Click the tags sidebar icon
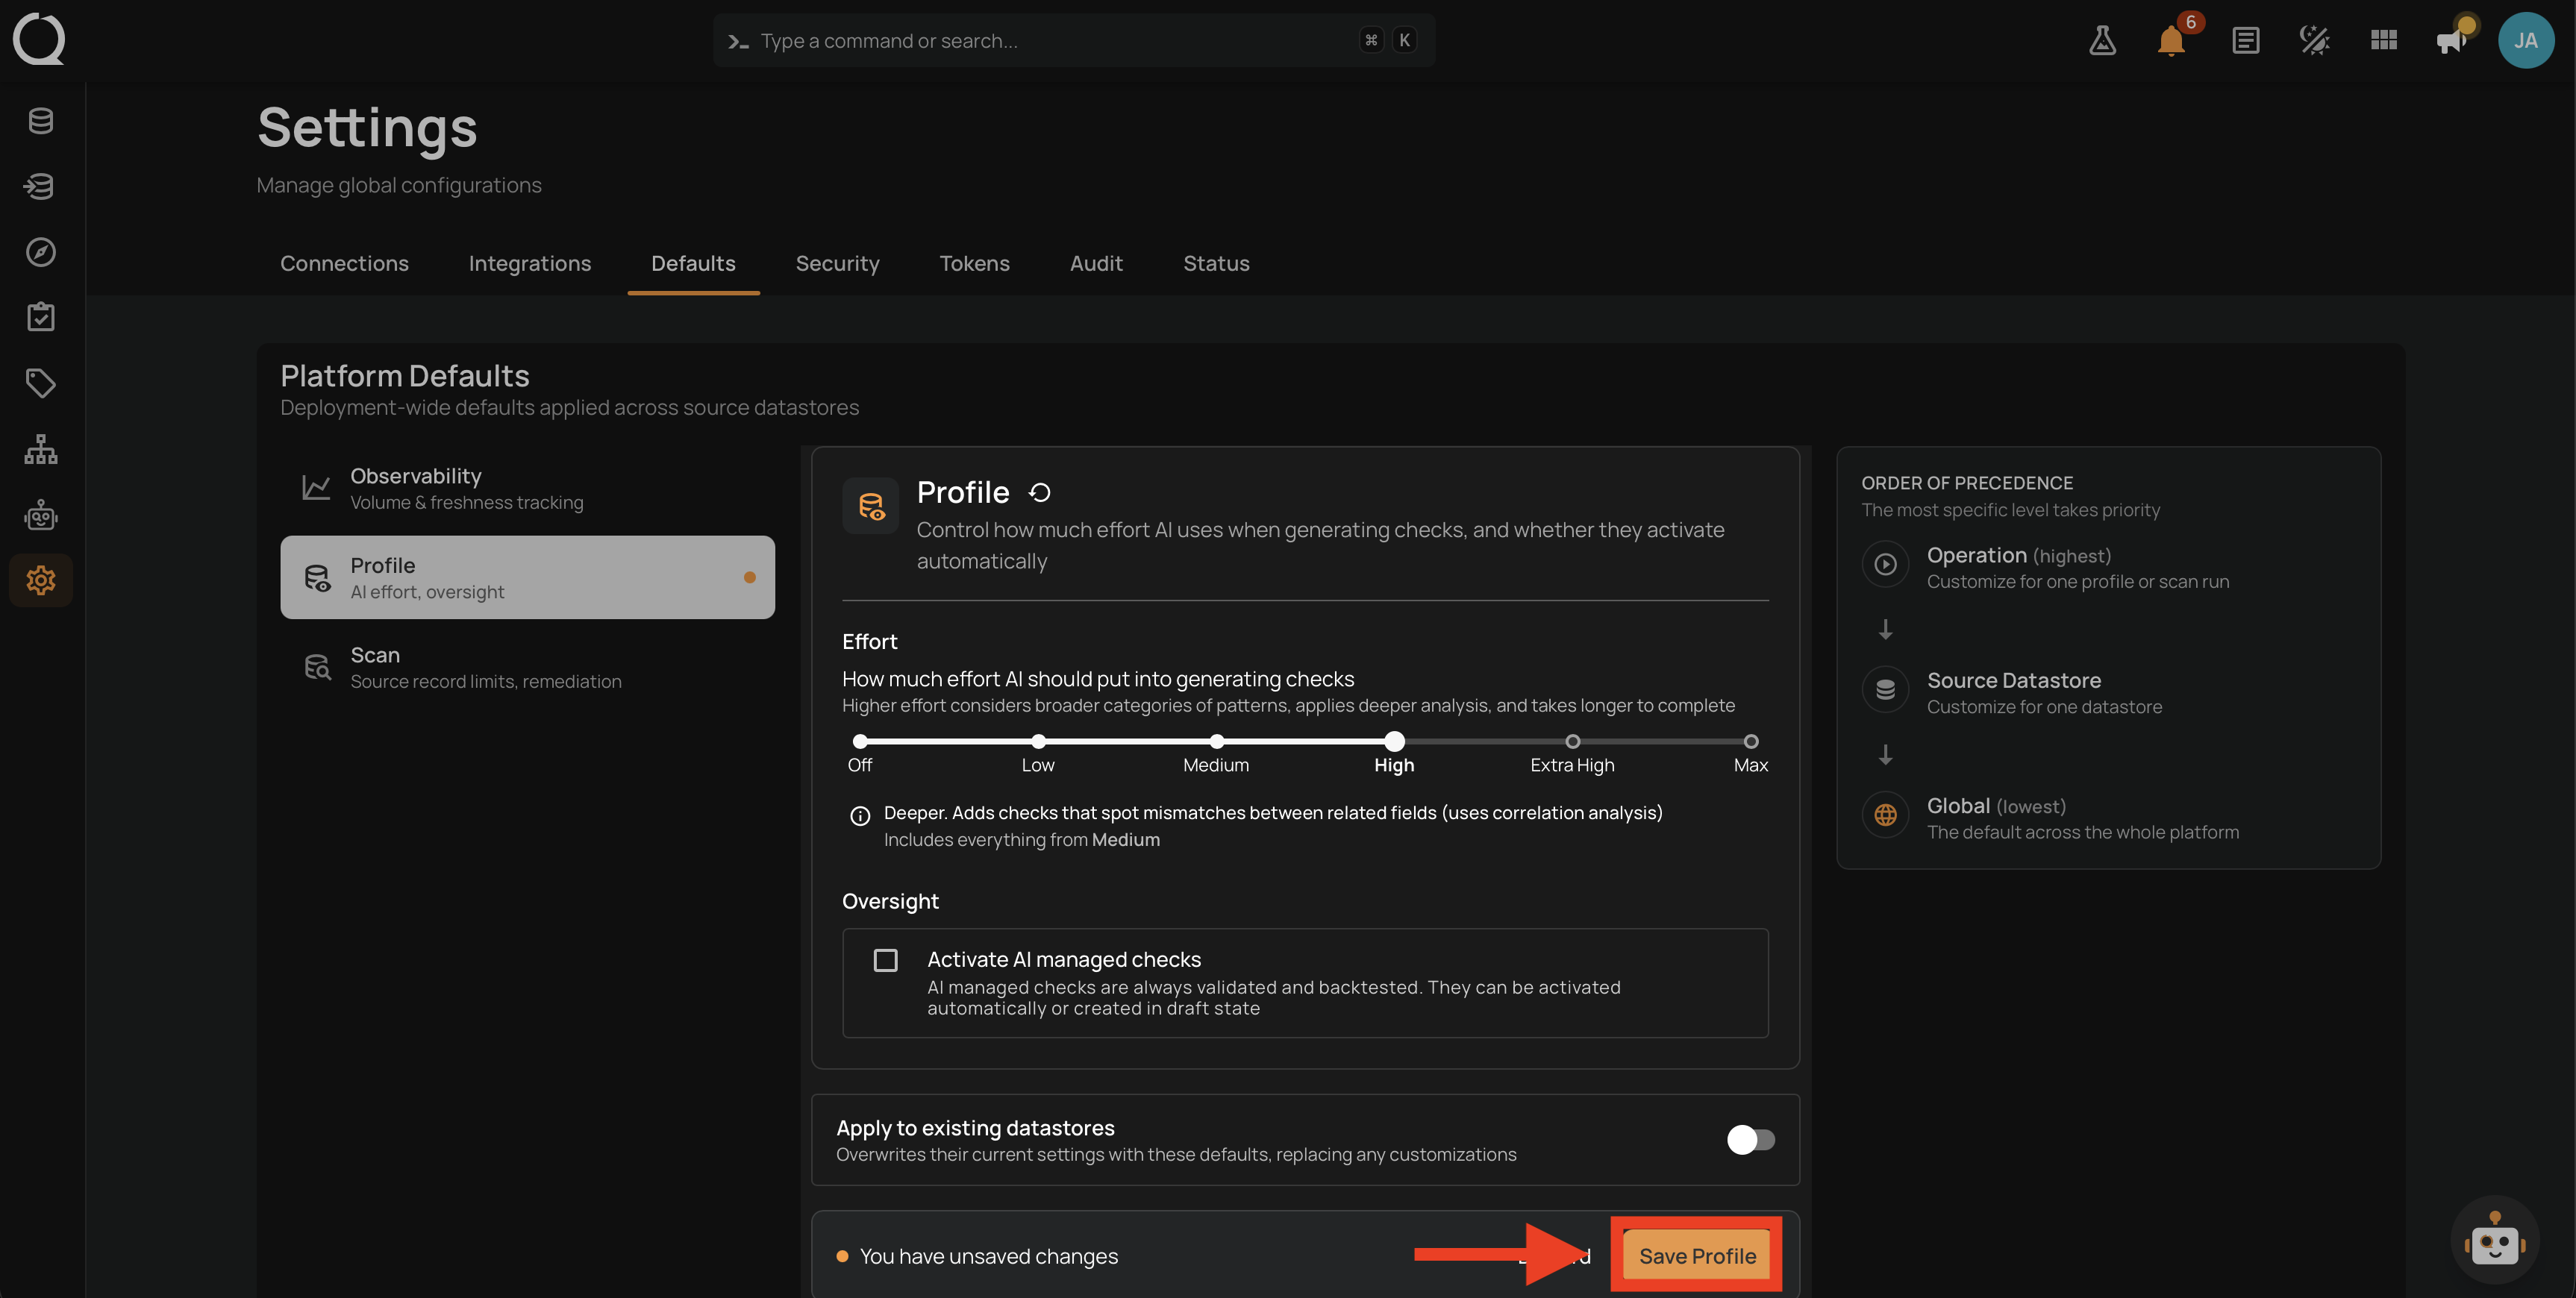The image size is (2576, 1298). (41, 383)
